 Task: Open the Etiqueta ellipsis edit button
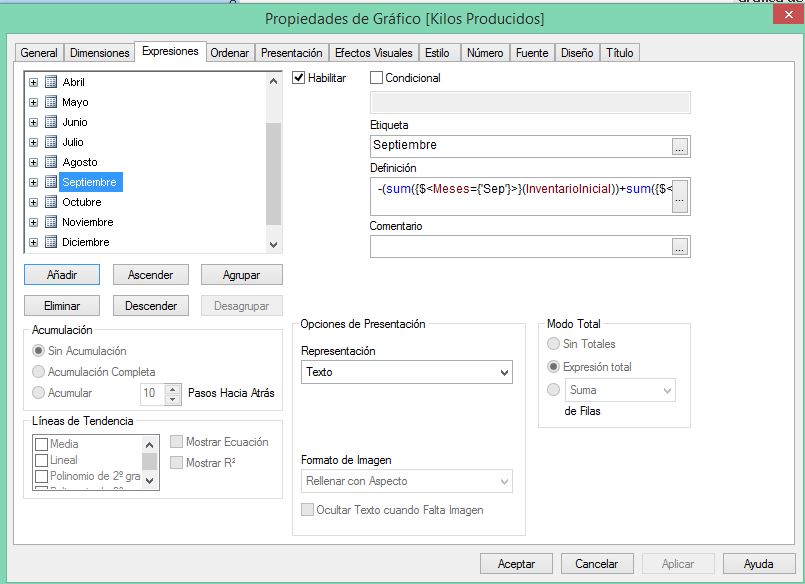pyautogui.click(x=680, y=146)
